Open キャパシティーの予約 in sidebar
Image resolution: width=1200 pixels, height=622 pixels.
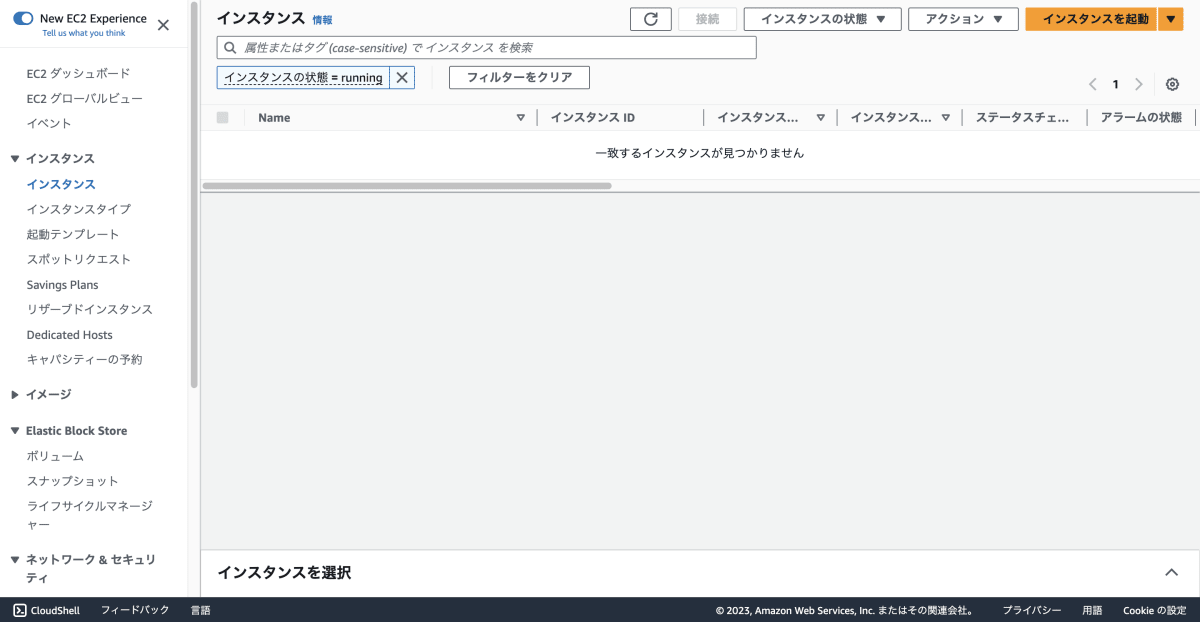tap(85, 359)
